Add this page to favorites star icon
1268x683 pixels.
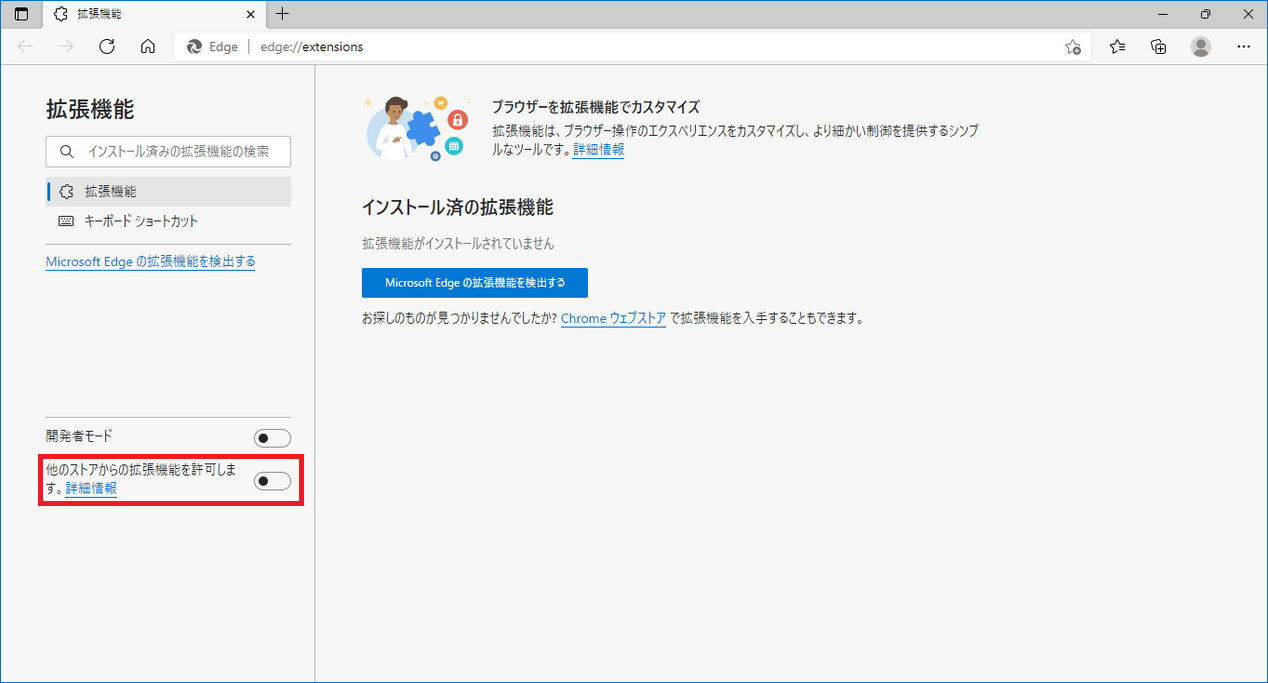1073,47
